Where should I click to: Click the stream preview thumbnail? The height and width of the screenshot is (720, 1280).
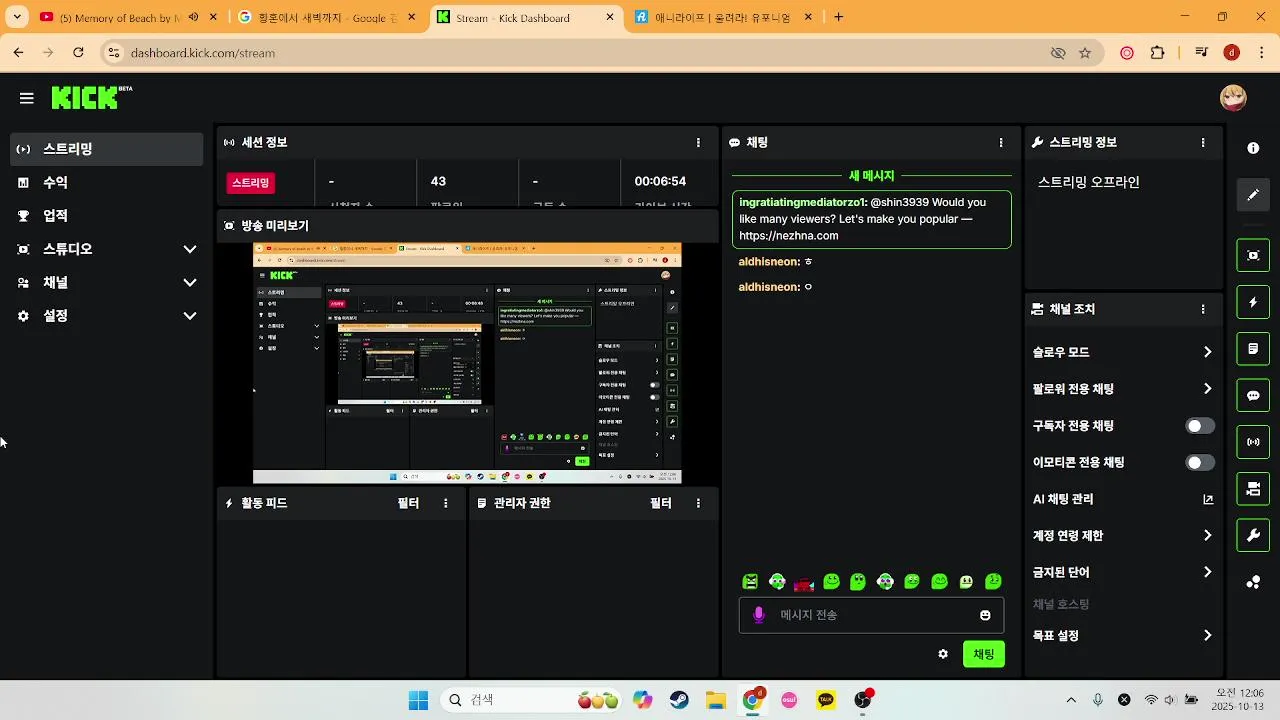coord(467,364)
